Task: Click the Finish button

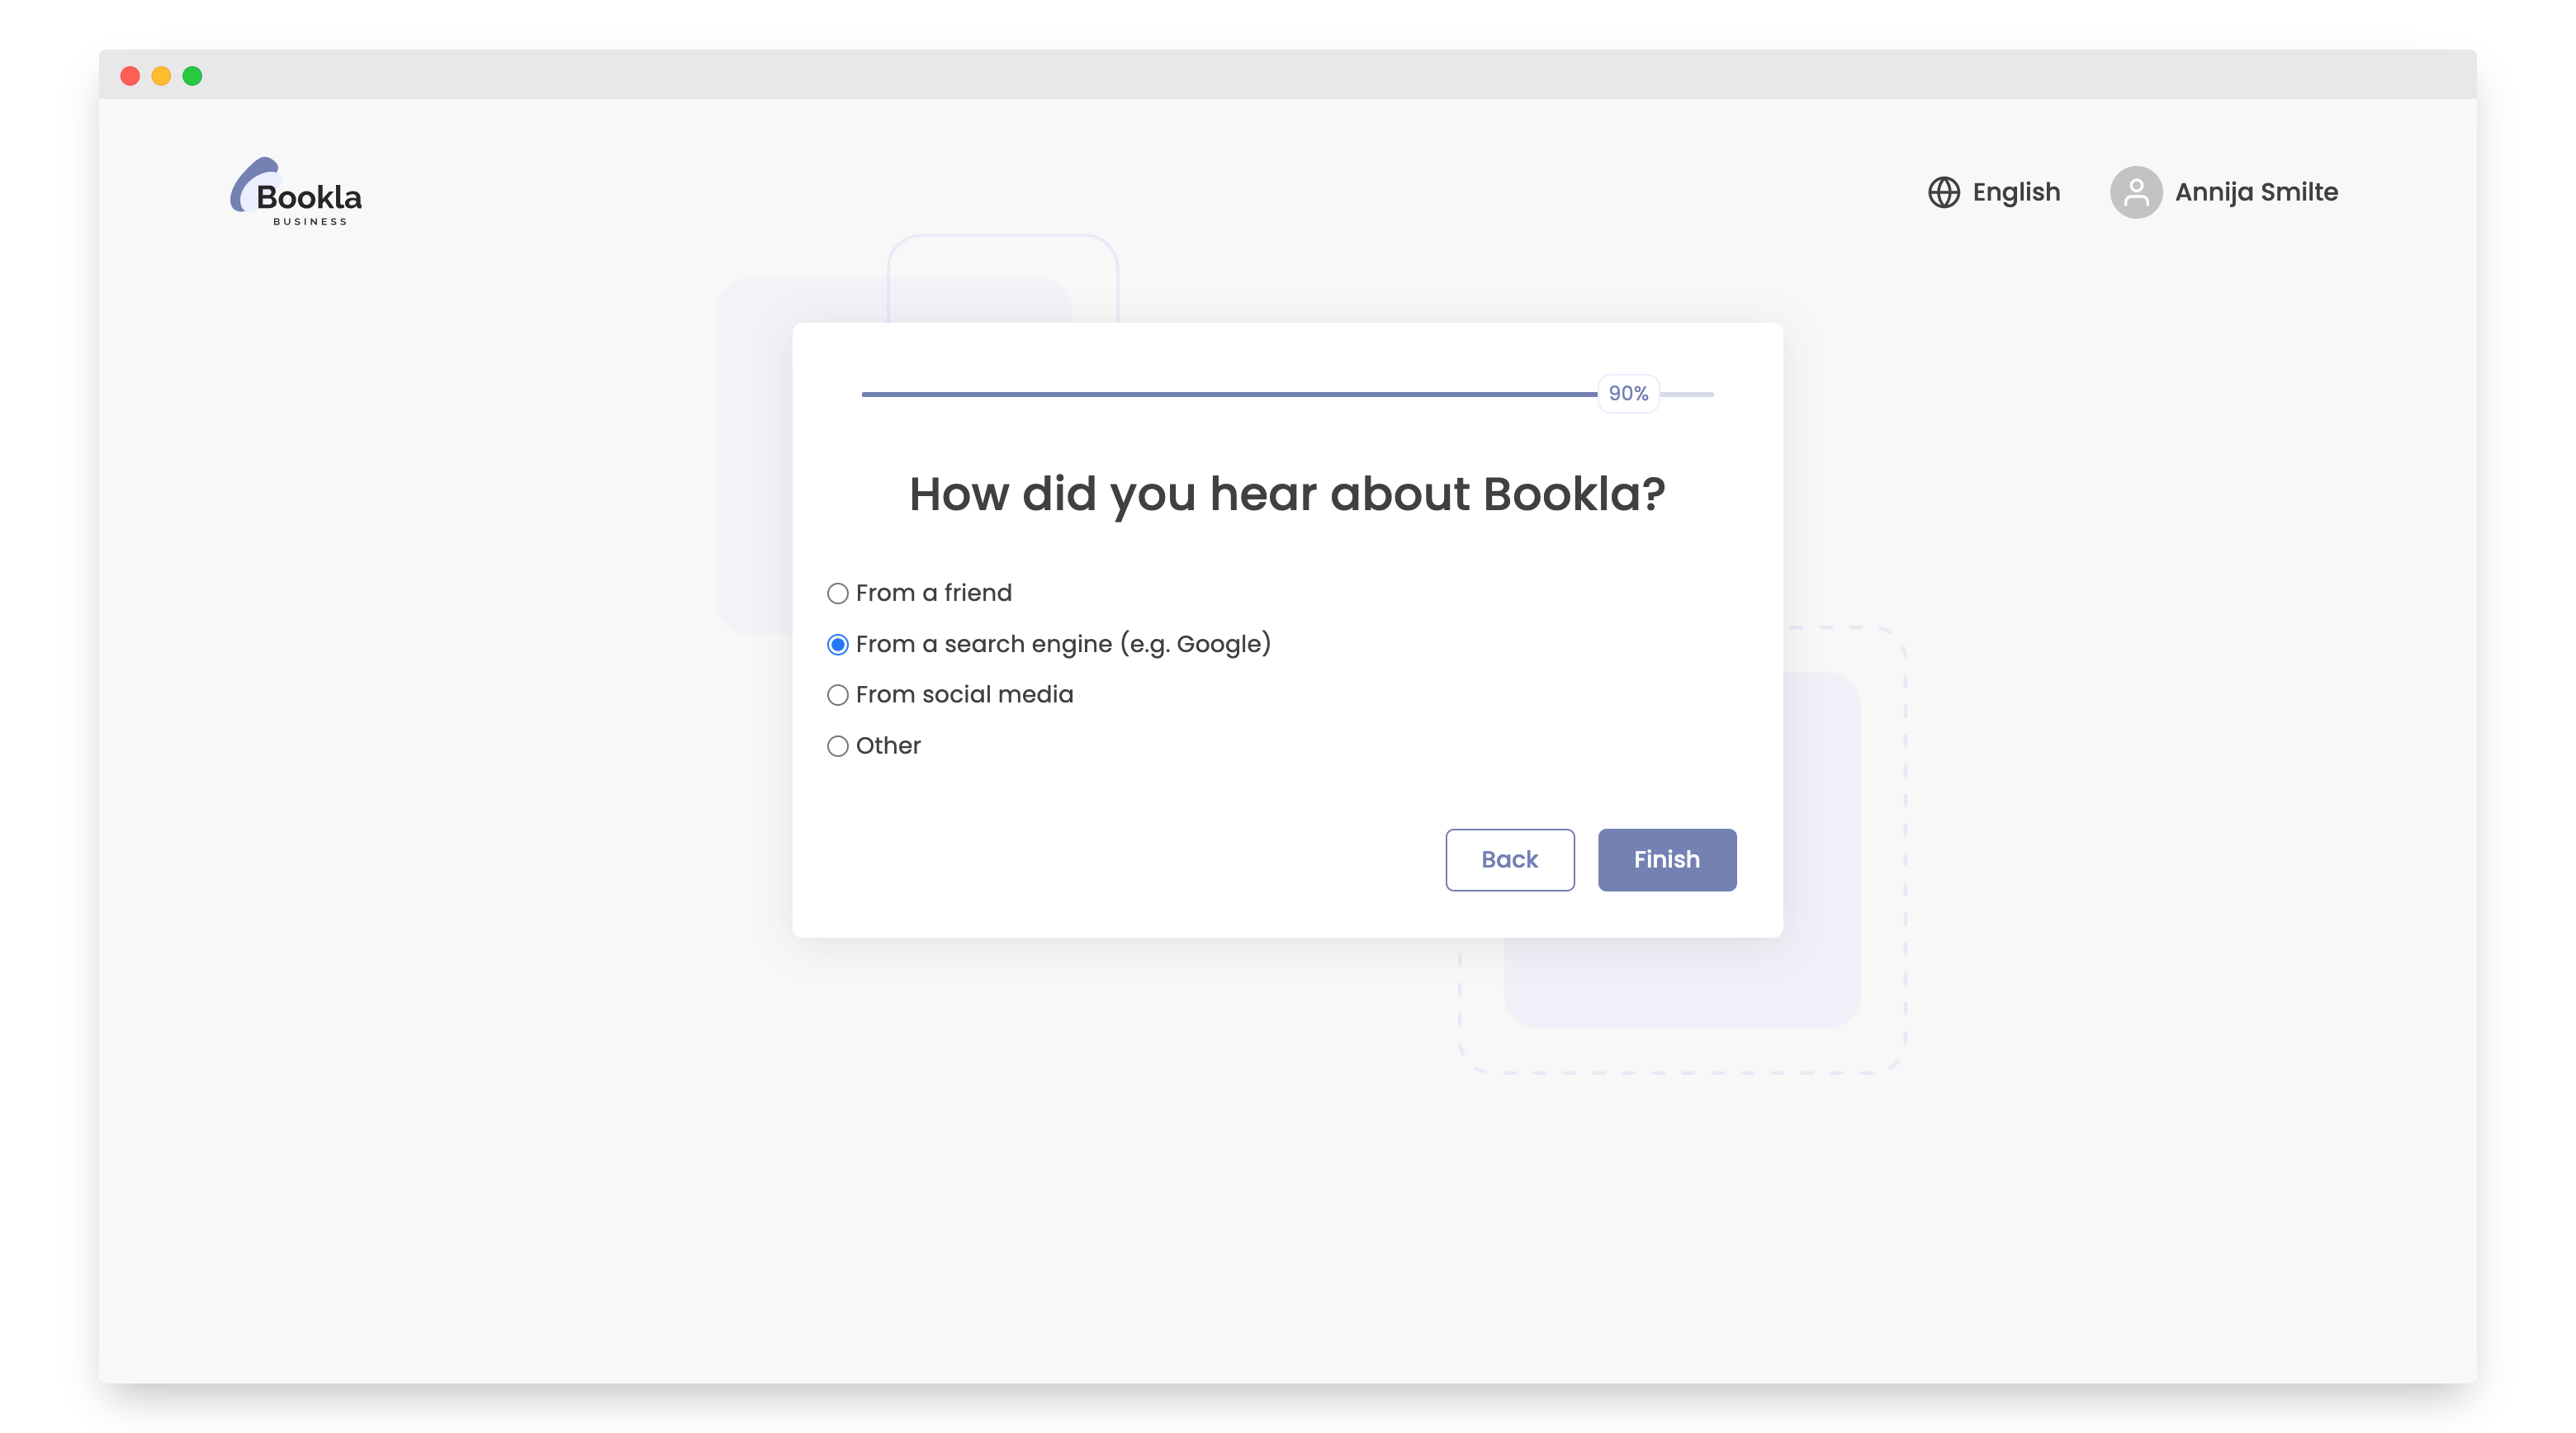Action: pos(1665,859)
